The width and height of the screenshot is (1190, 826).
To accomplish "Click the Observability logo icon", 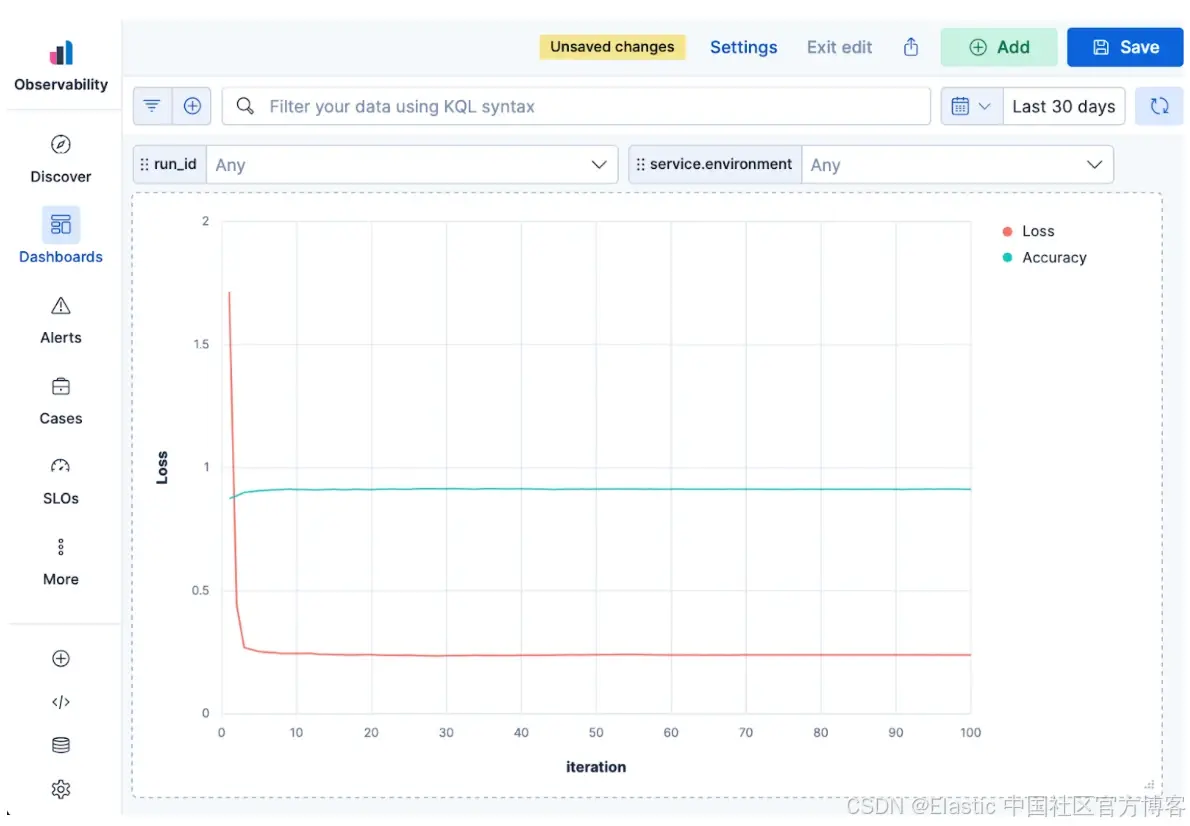I will pos(61,53).
